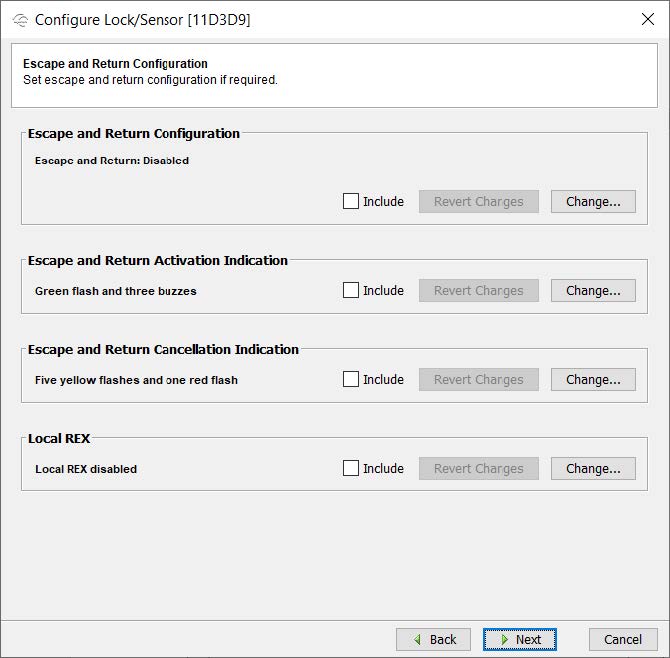Open Change for Escape and Return Configuration
The width and height of the screenshot is (670, 658).
pos(593,201)
